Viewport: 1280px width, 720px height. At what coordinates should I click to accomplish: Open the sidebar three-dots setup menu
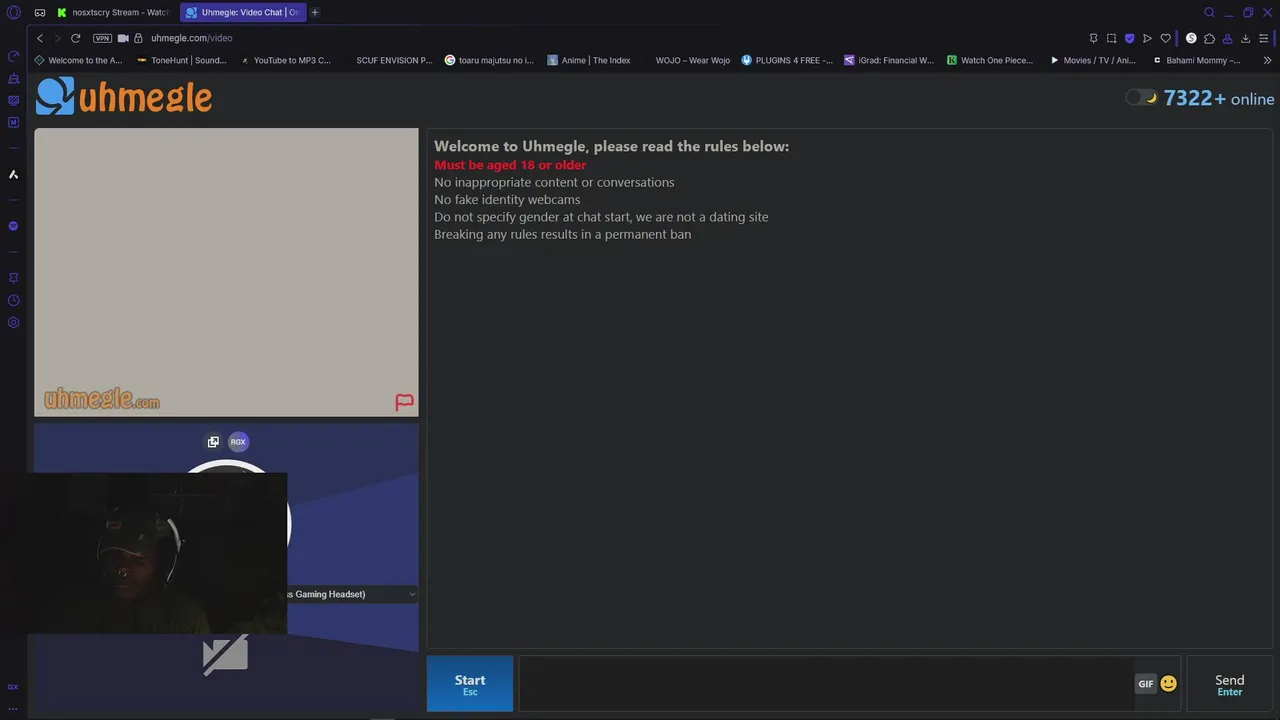pos(13,708)
